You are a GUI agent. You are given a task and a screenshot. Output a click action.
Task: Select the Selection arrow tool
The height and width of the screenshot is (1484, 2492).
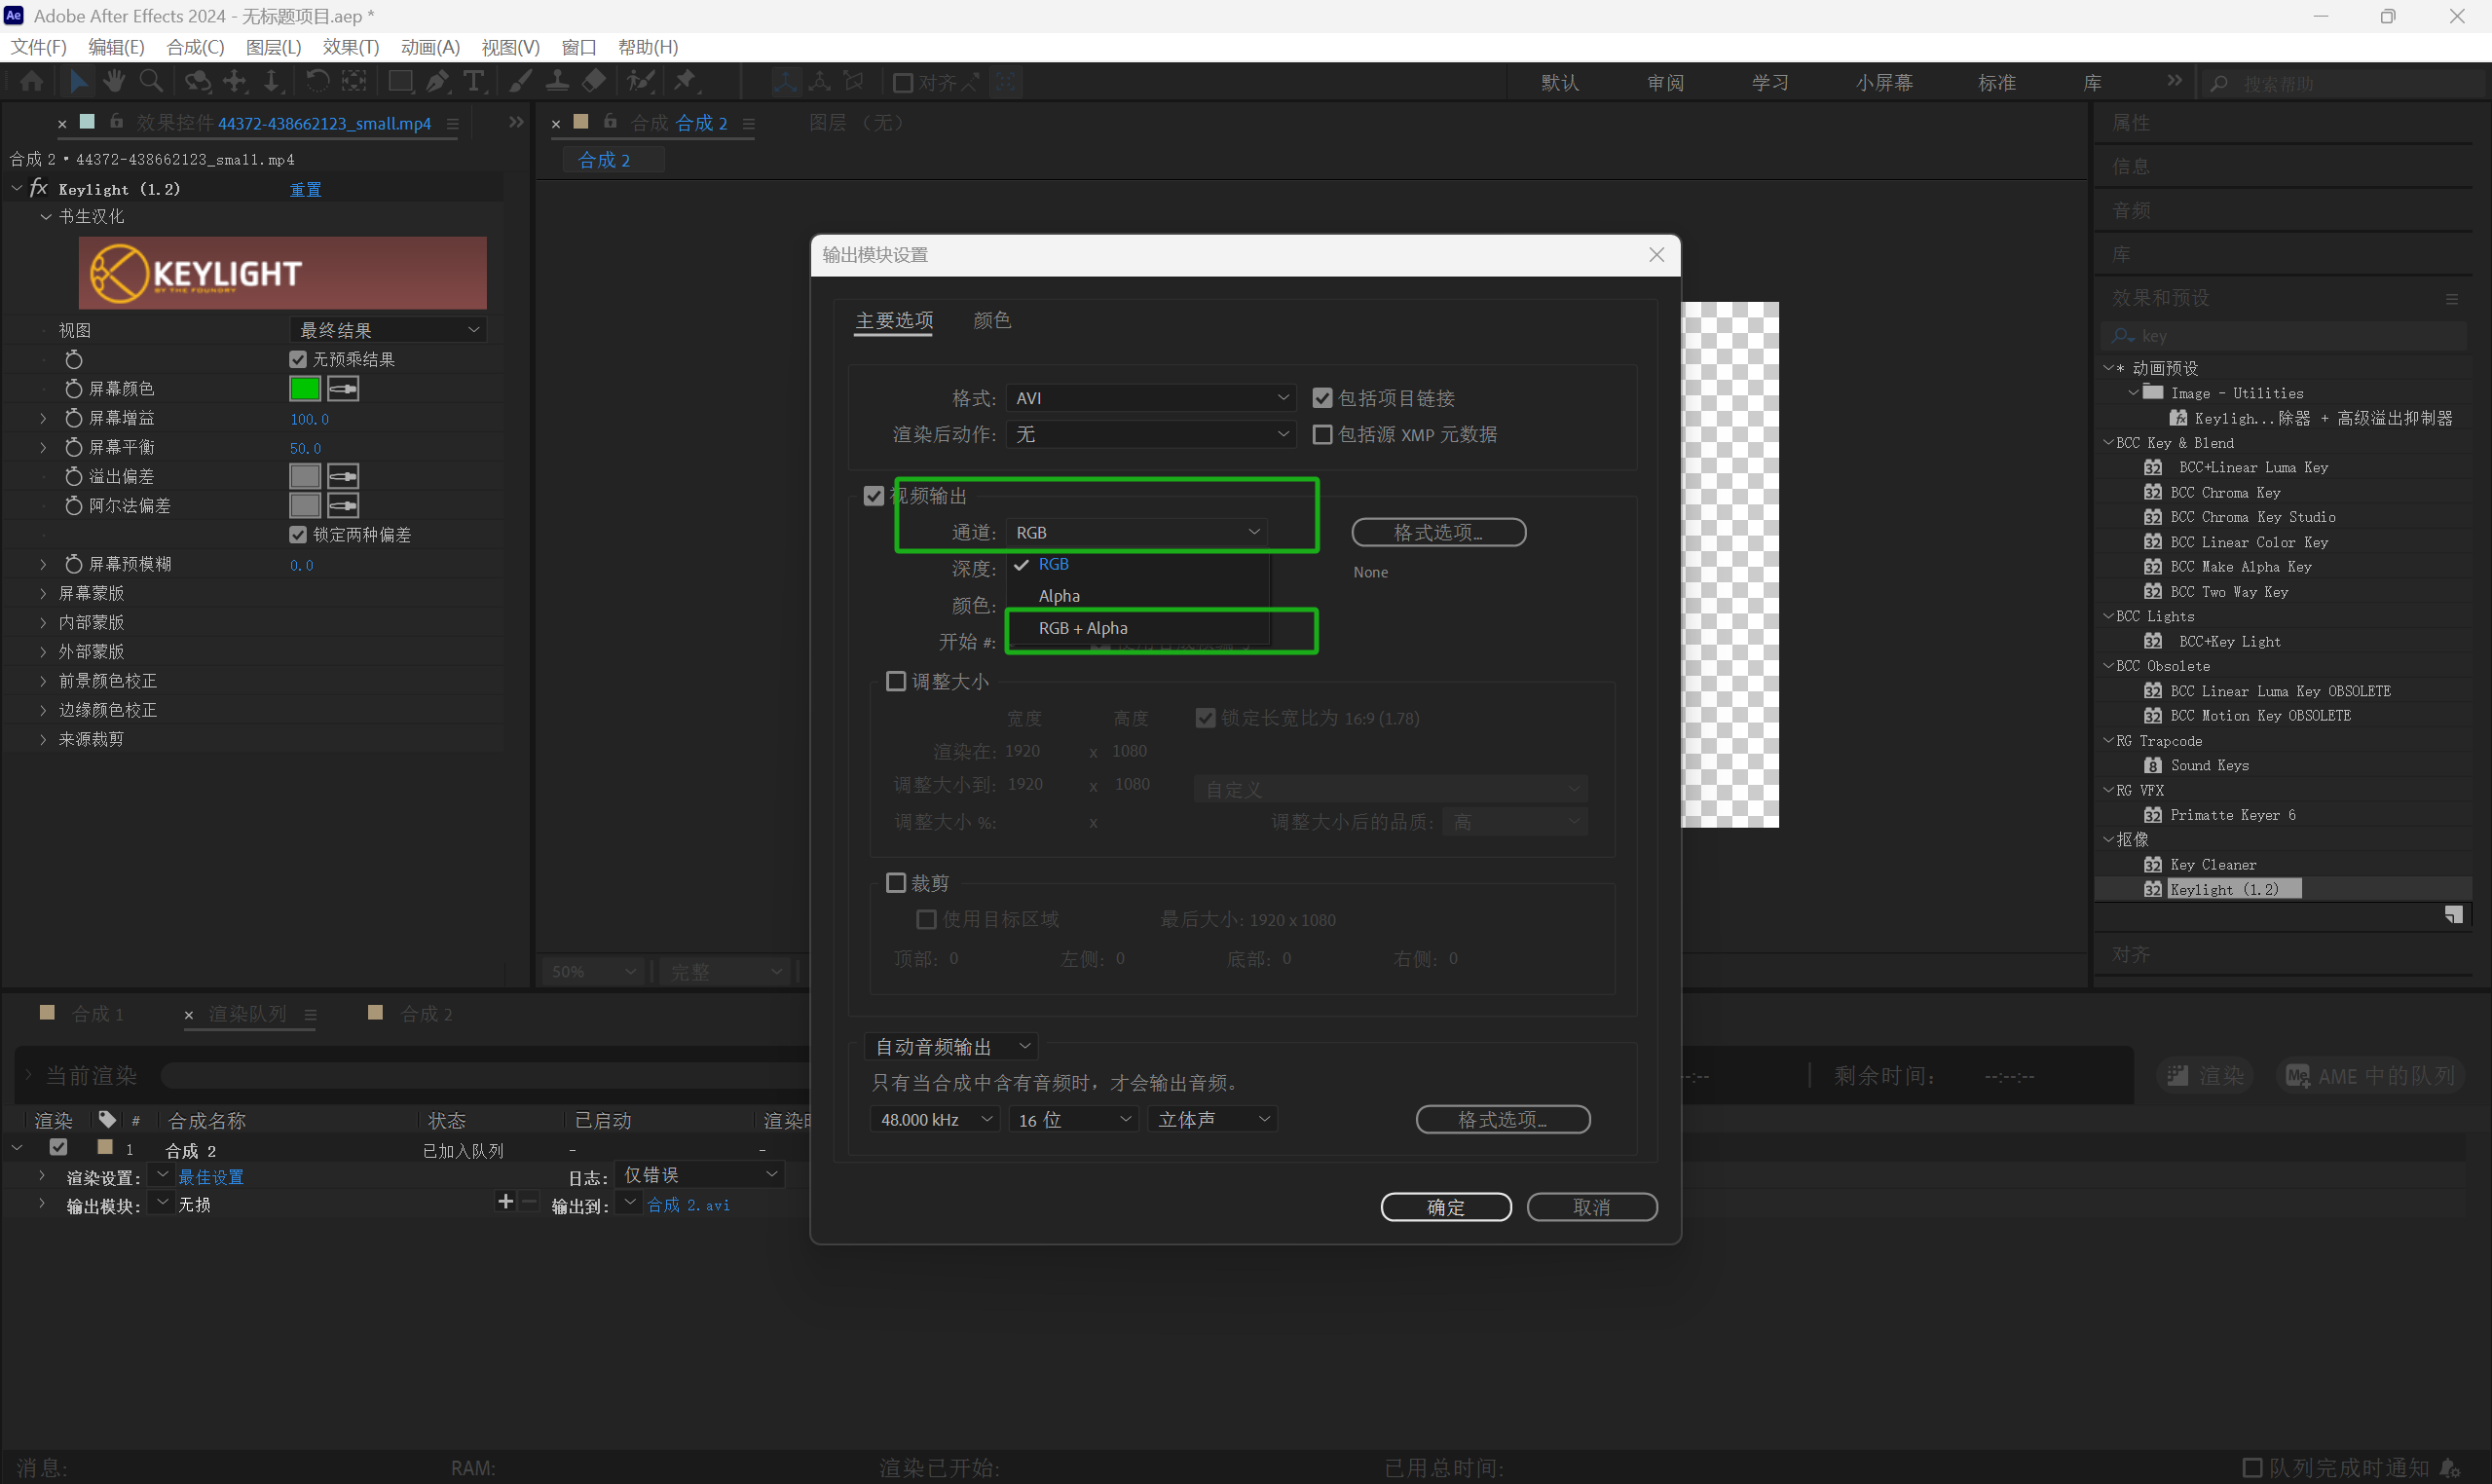[x=77, y=82]
